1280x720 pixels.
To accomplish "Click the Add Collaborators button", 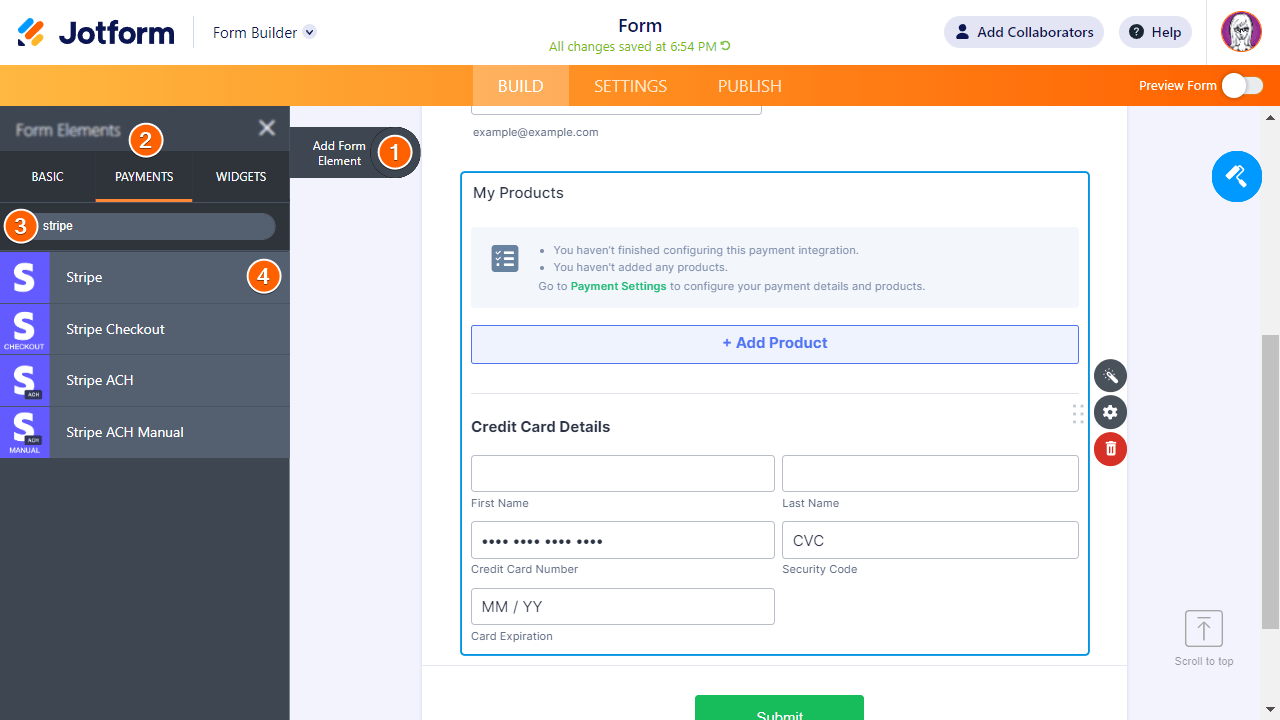I will pyautogui.click(x=1024, y=32).
